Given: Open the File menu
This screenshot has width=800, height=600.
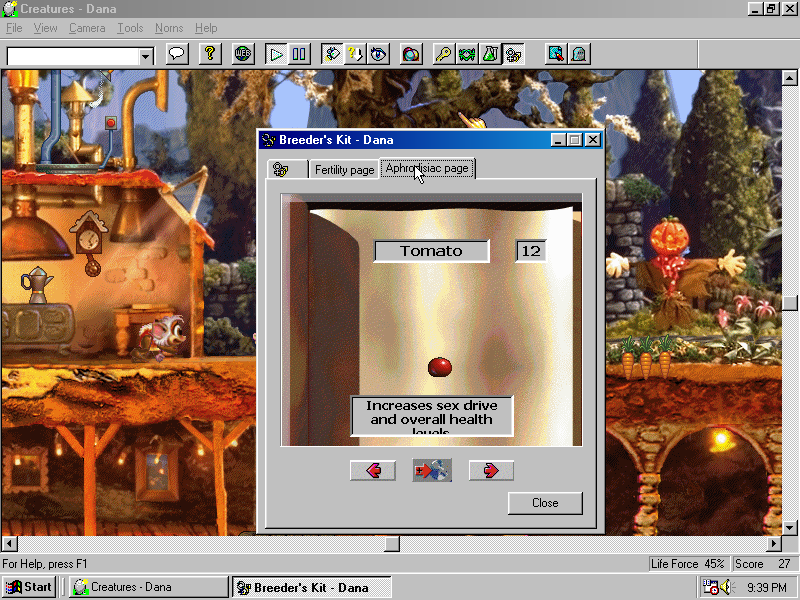Looking at the screenshot, I should pos(14,28).
